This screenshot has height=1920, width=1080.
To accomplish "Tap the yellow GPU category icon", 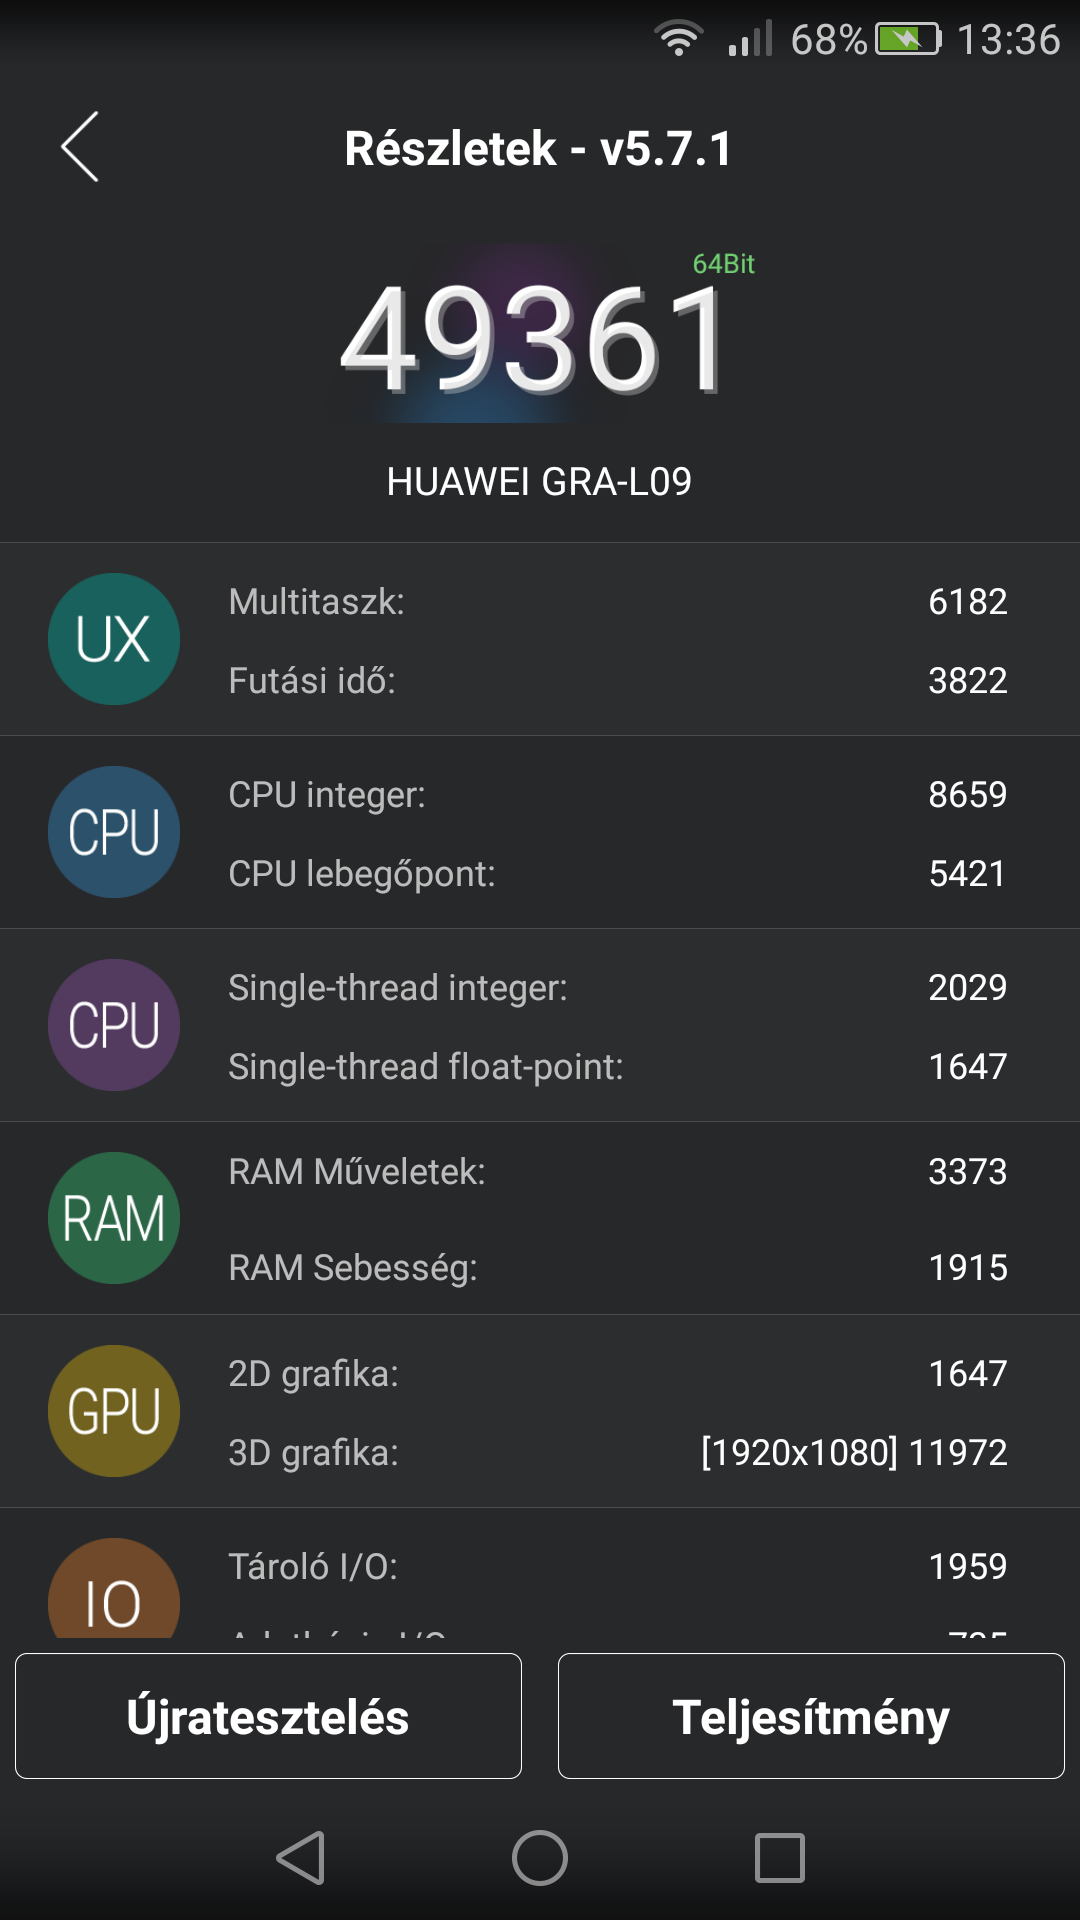I will point(114,1411).
